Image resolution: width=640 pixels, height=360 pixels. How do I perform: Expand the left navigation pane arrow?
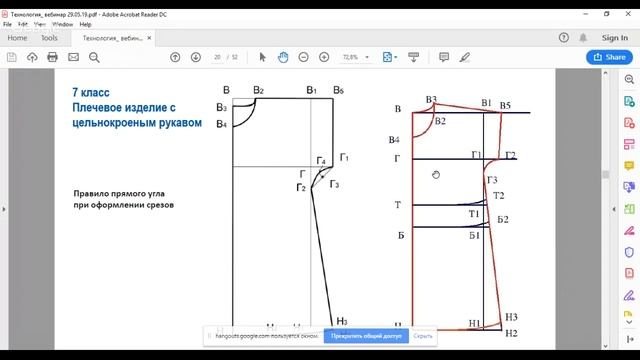tap(4, 209)
